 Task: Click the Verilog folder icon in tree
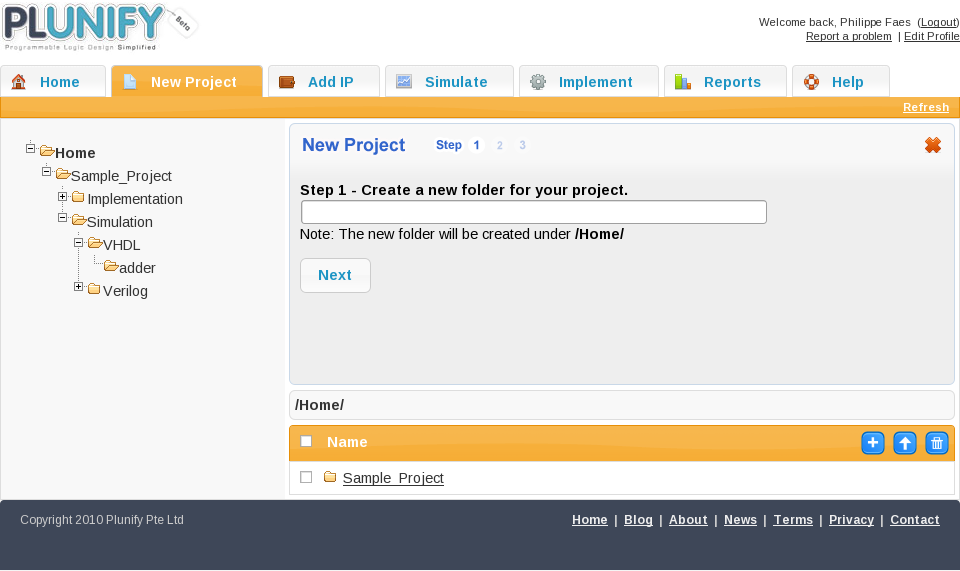point(94,289)
